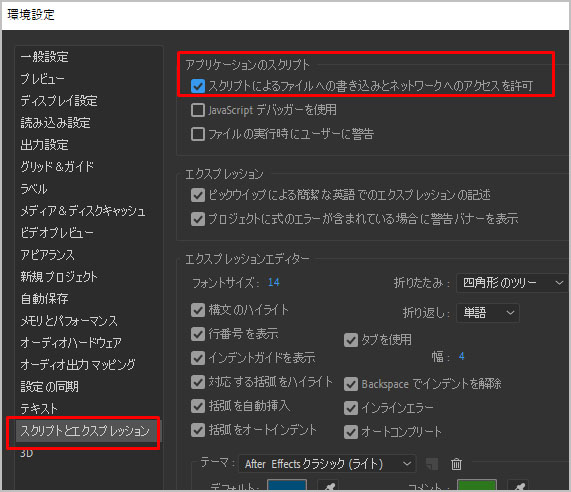Image resolution: width=571 pixels, height=492 pixels.
Task: Open the テーマ dropdown (After Effects クラシック)
Action: click(327, 464)
